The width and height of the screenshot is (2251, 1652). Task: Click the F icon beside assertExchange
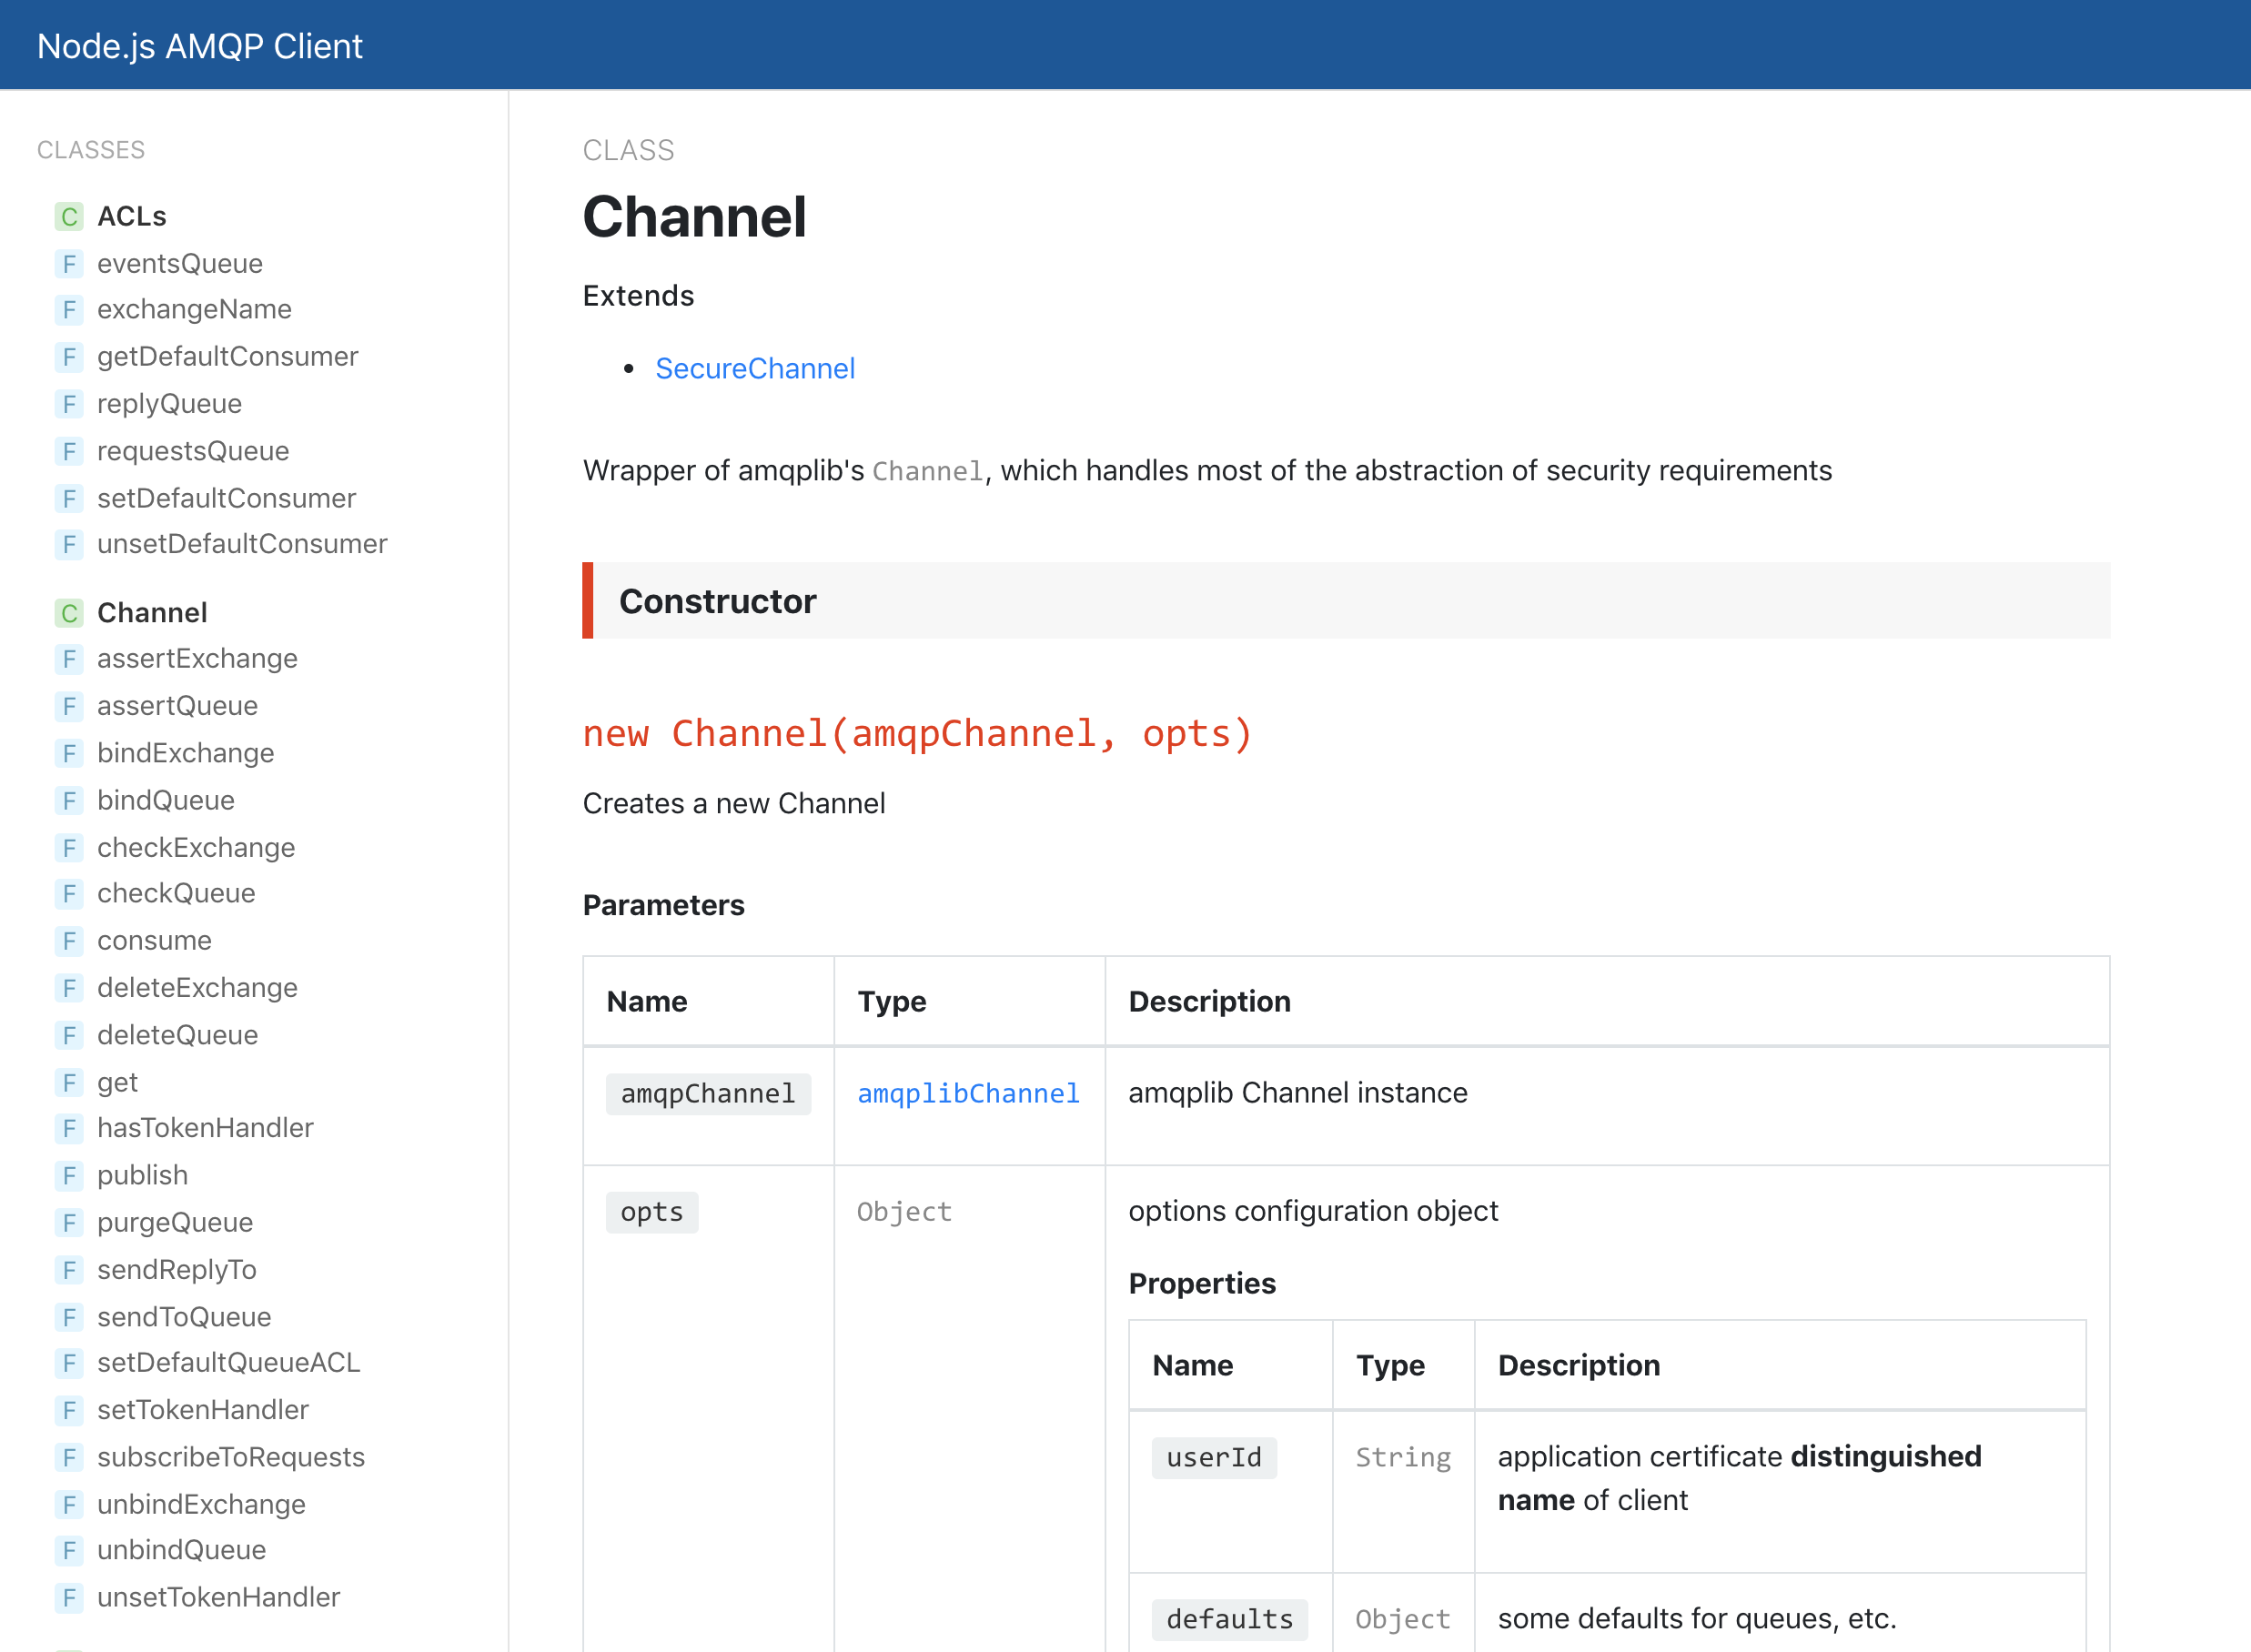(x=69, y=659)
